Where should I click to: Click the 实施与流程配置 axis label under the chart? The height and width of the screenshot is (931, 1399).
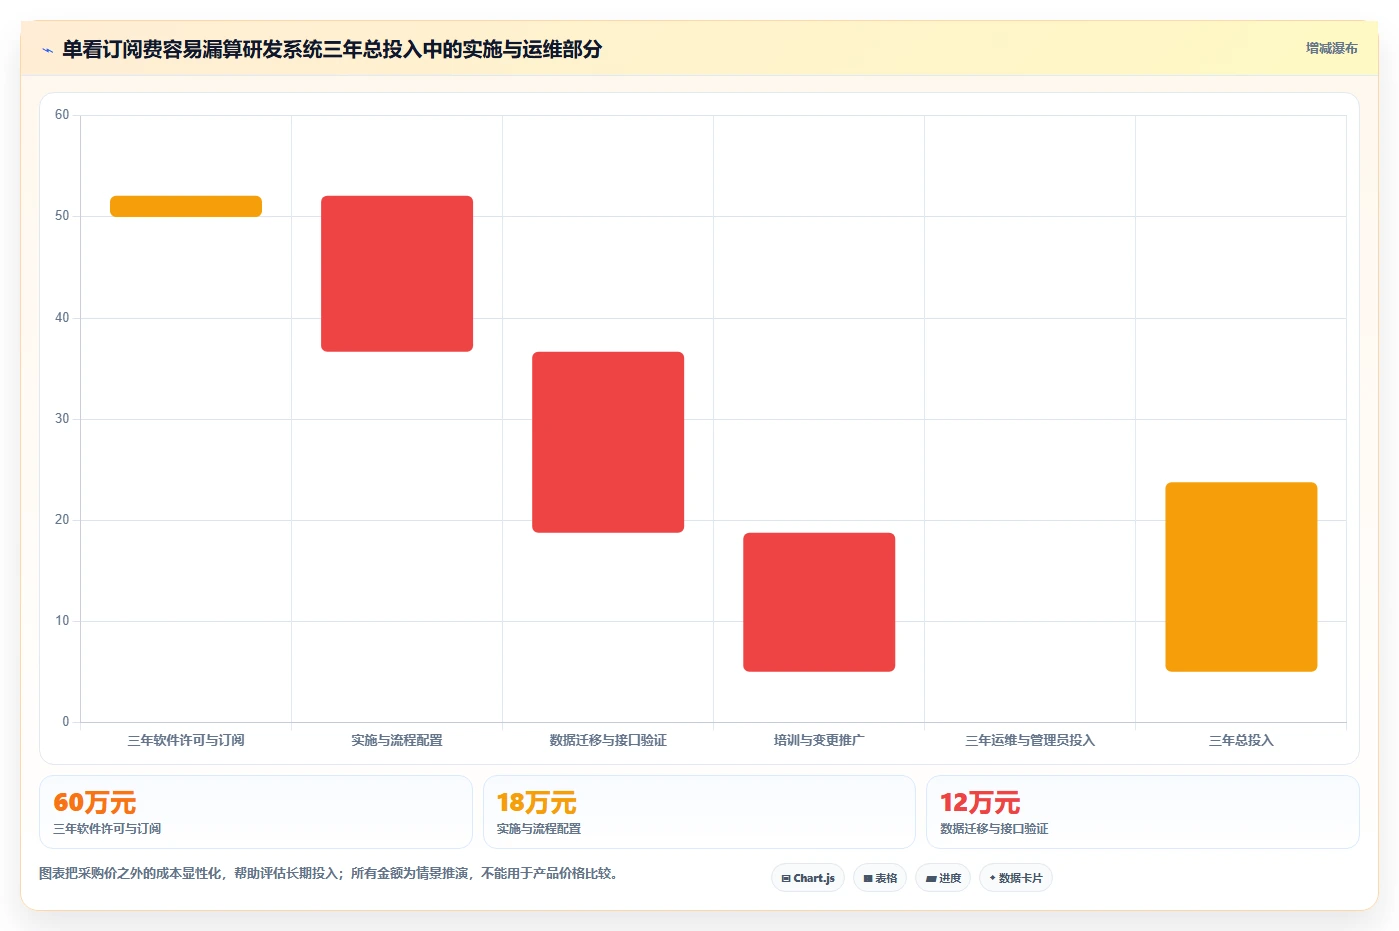pos(397,741)
